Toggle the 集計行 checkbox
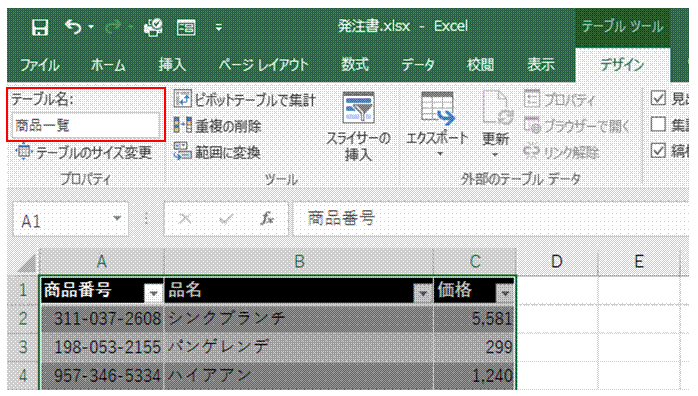The image size is (698, 396). point(658,125)
